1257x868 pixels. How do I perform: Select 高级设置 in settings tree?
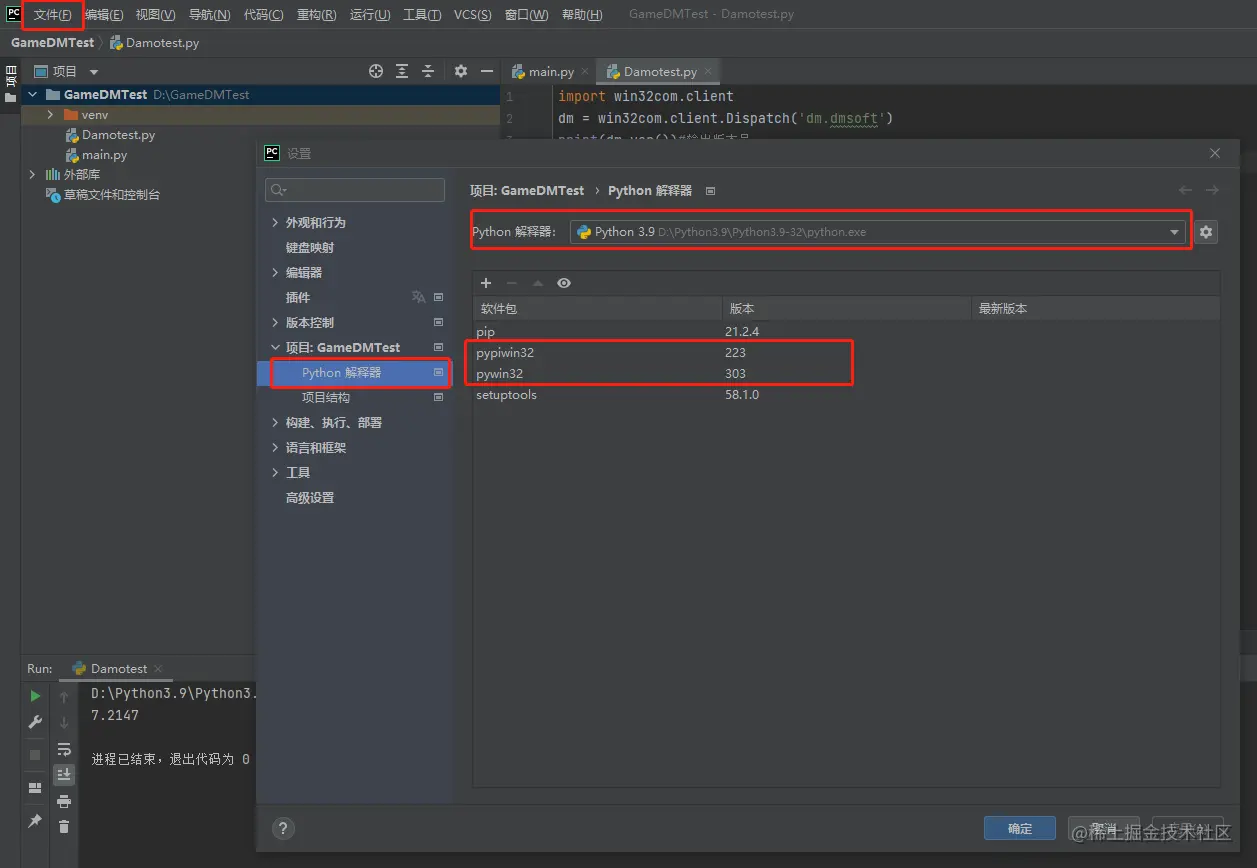[x=310, y=497]
